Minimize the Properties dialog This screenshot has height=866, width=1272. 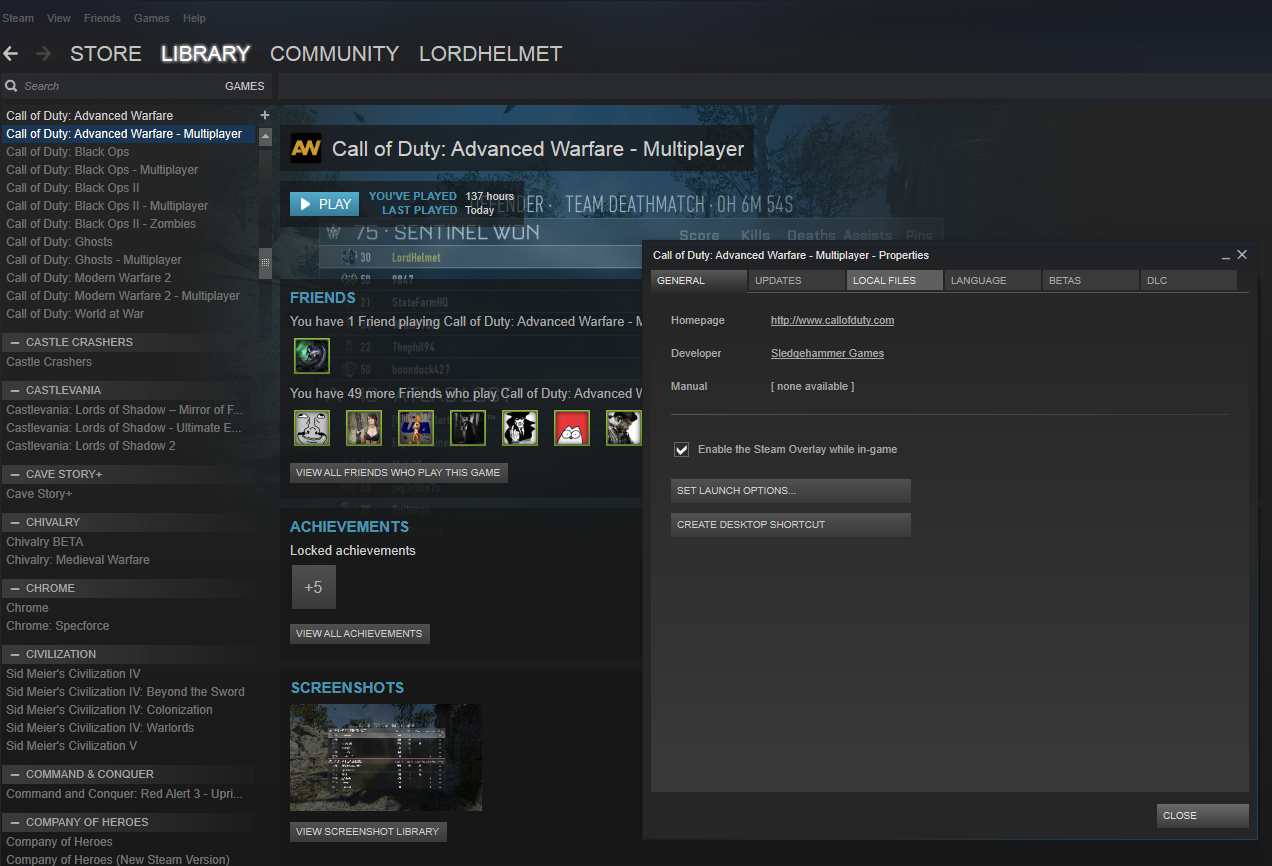pyautogui.click(x=1226, y=256)
